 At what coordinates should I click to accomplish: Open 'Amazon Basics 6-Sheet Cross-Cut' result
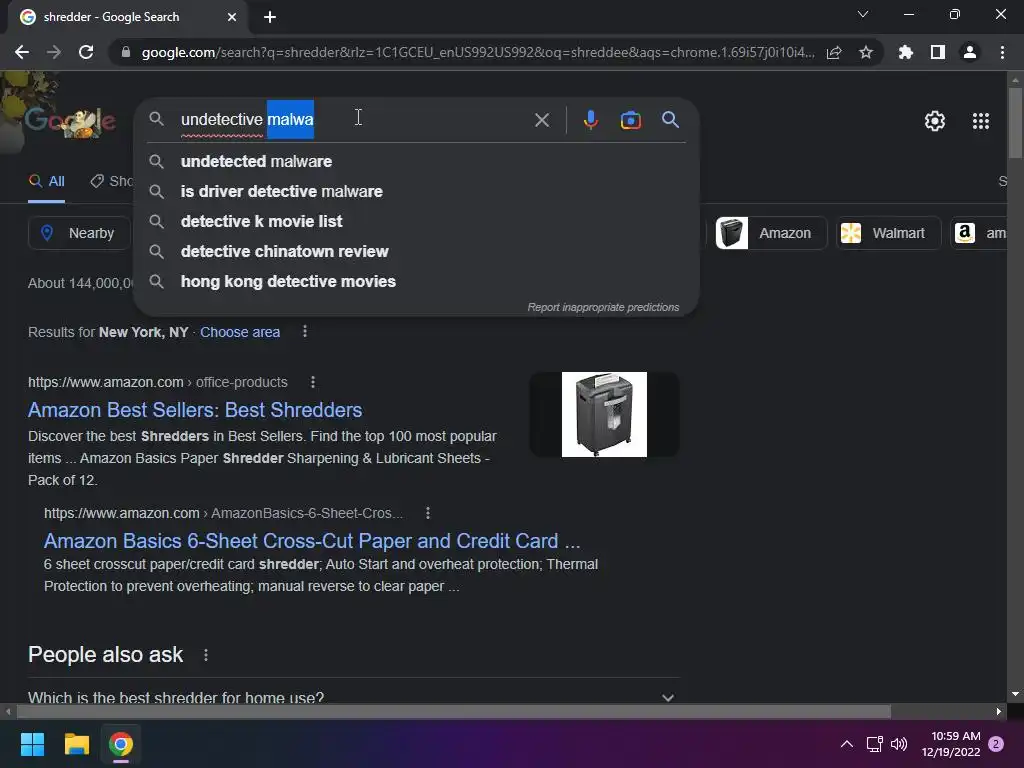point(312,541)
